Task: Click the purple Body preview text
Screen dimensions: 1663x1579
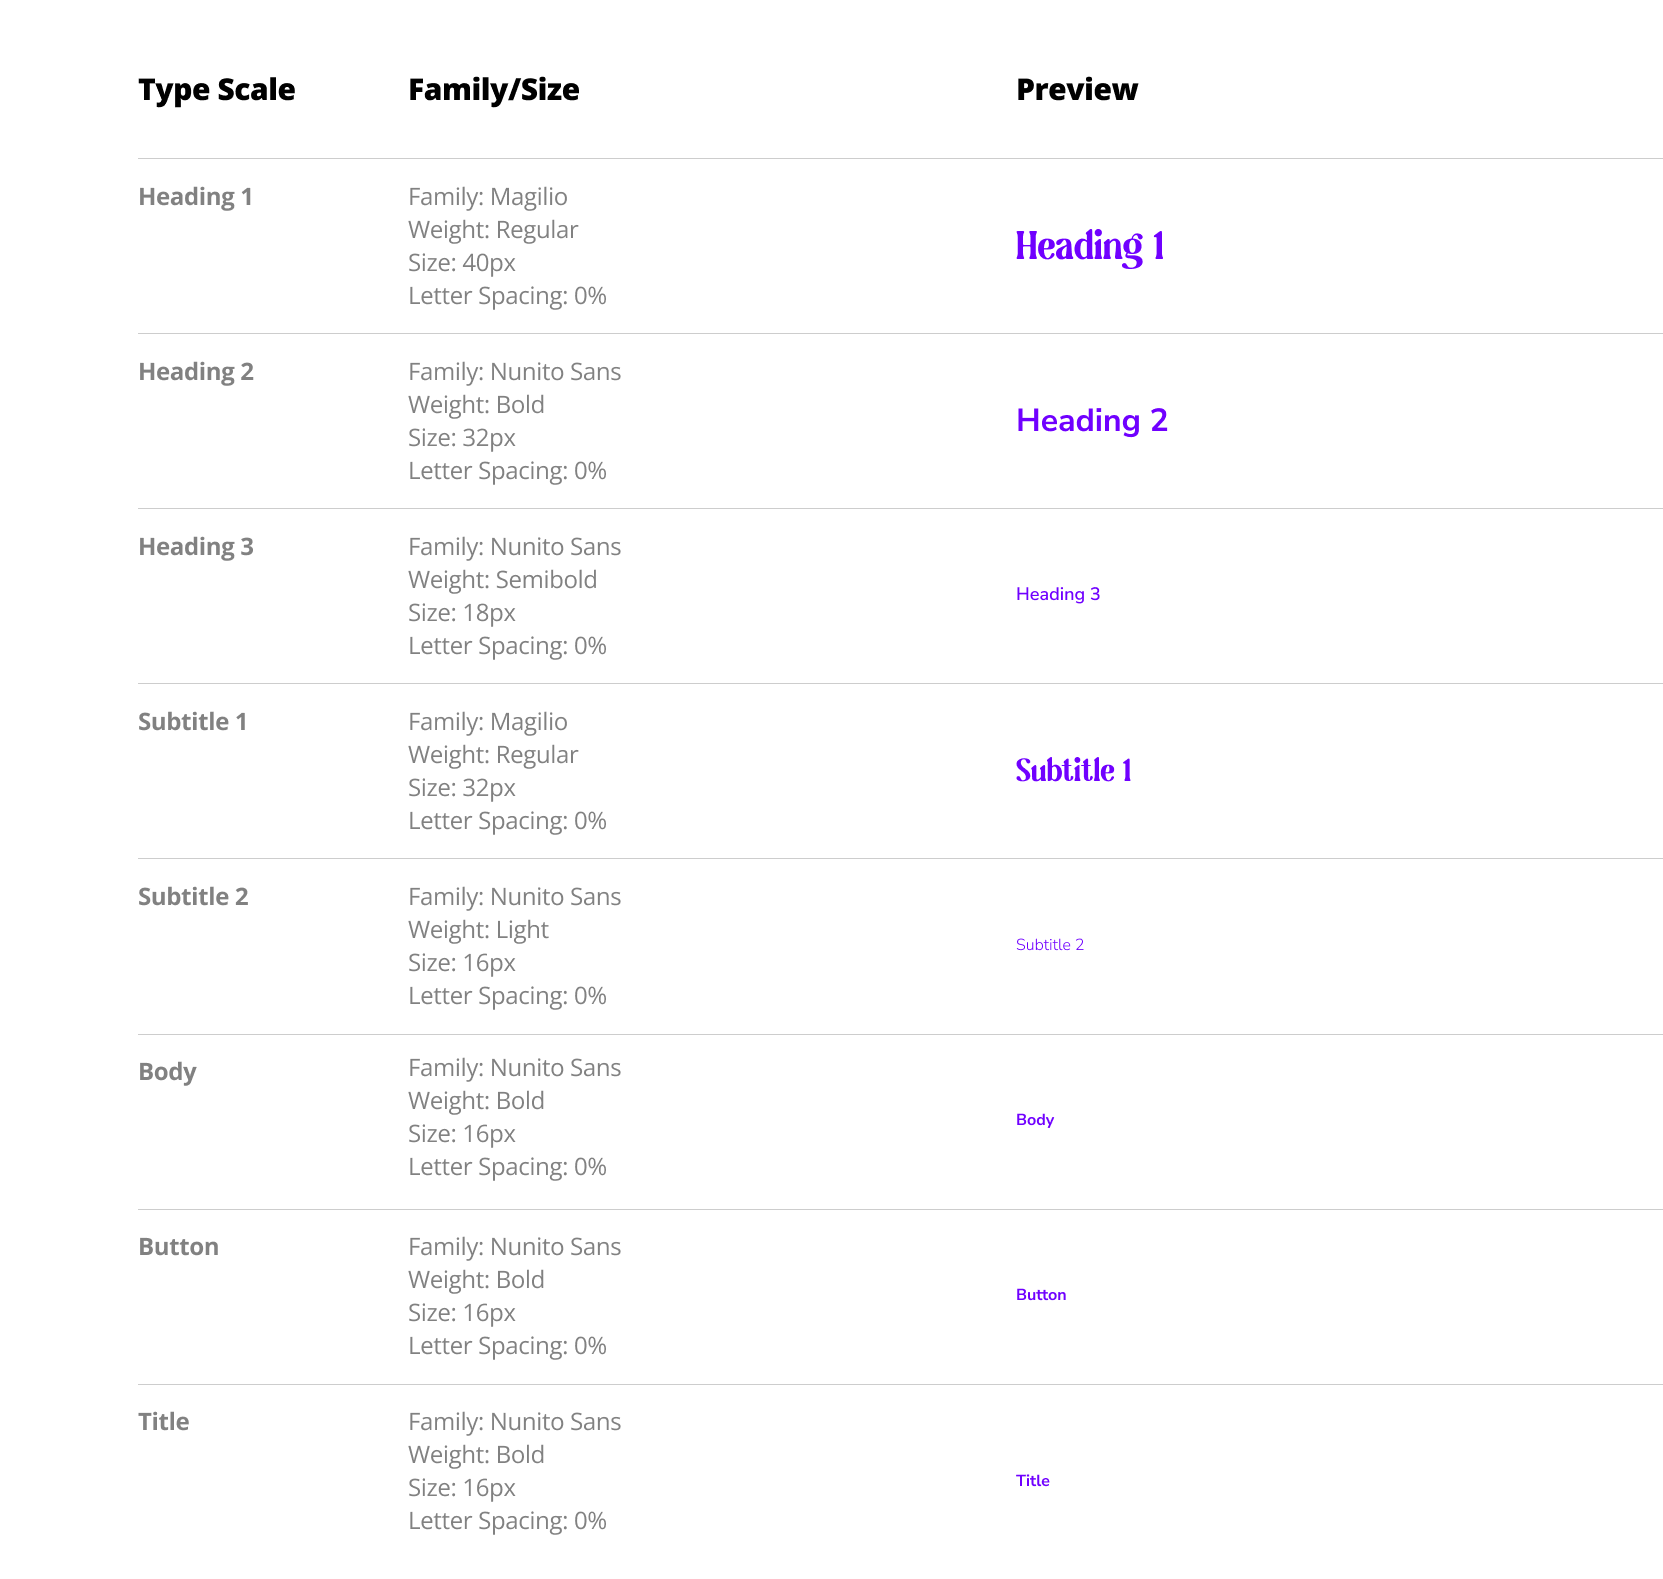Action: pyautogui.click(x=1034, y=1120)
